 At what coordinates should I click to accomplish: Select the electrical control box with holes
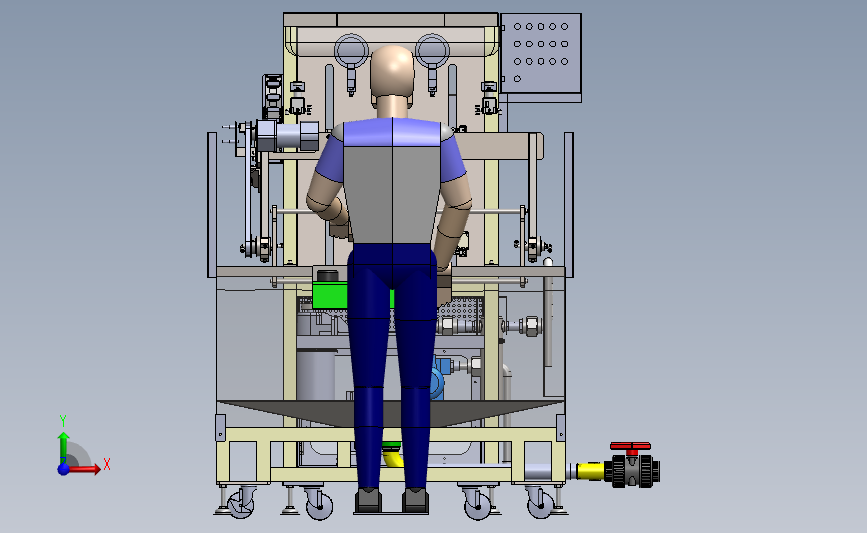click(541, 53)
